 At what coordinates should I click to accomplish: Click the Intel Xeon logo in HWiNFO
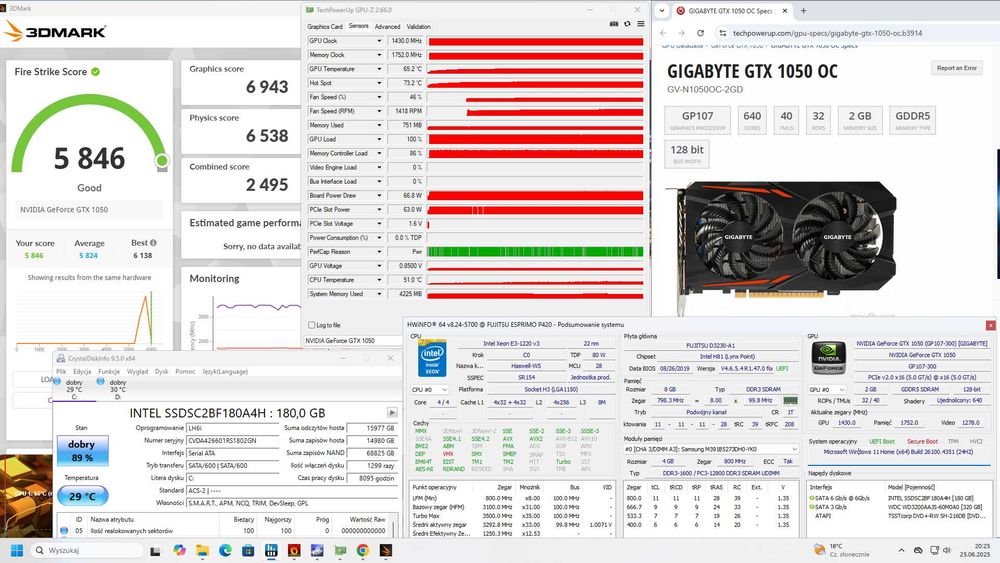(432, 358)
